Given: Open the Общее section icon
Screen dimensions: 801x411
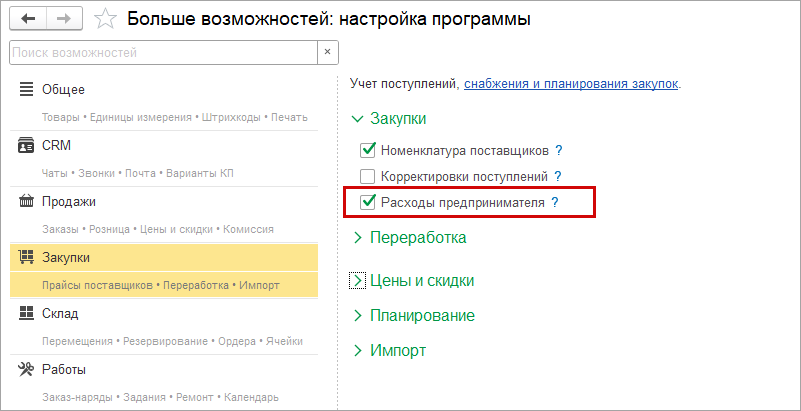Looking at the screenshot, I should (27, 90).
